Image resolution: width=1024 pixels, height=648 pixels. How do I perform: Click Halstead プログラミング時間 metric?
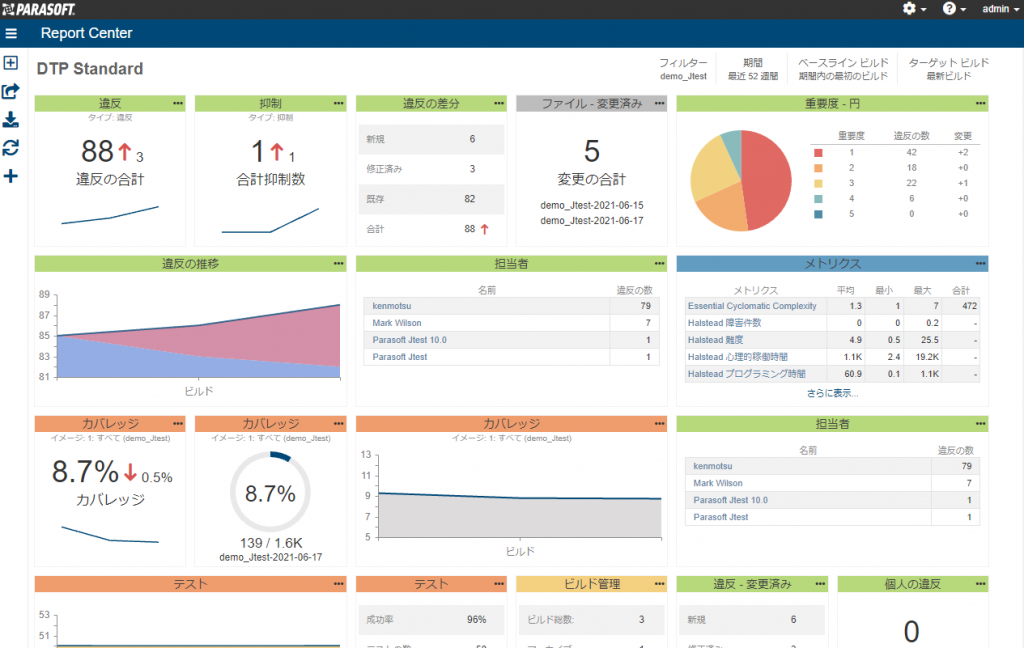pyautogui.click(x=746, y=374)
